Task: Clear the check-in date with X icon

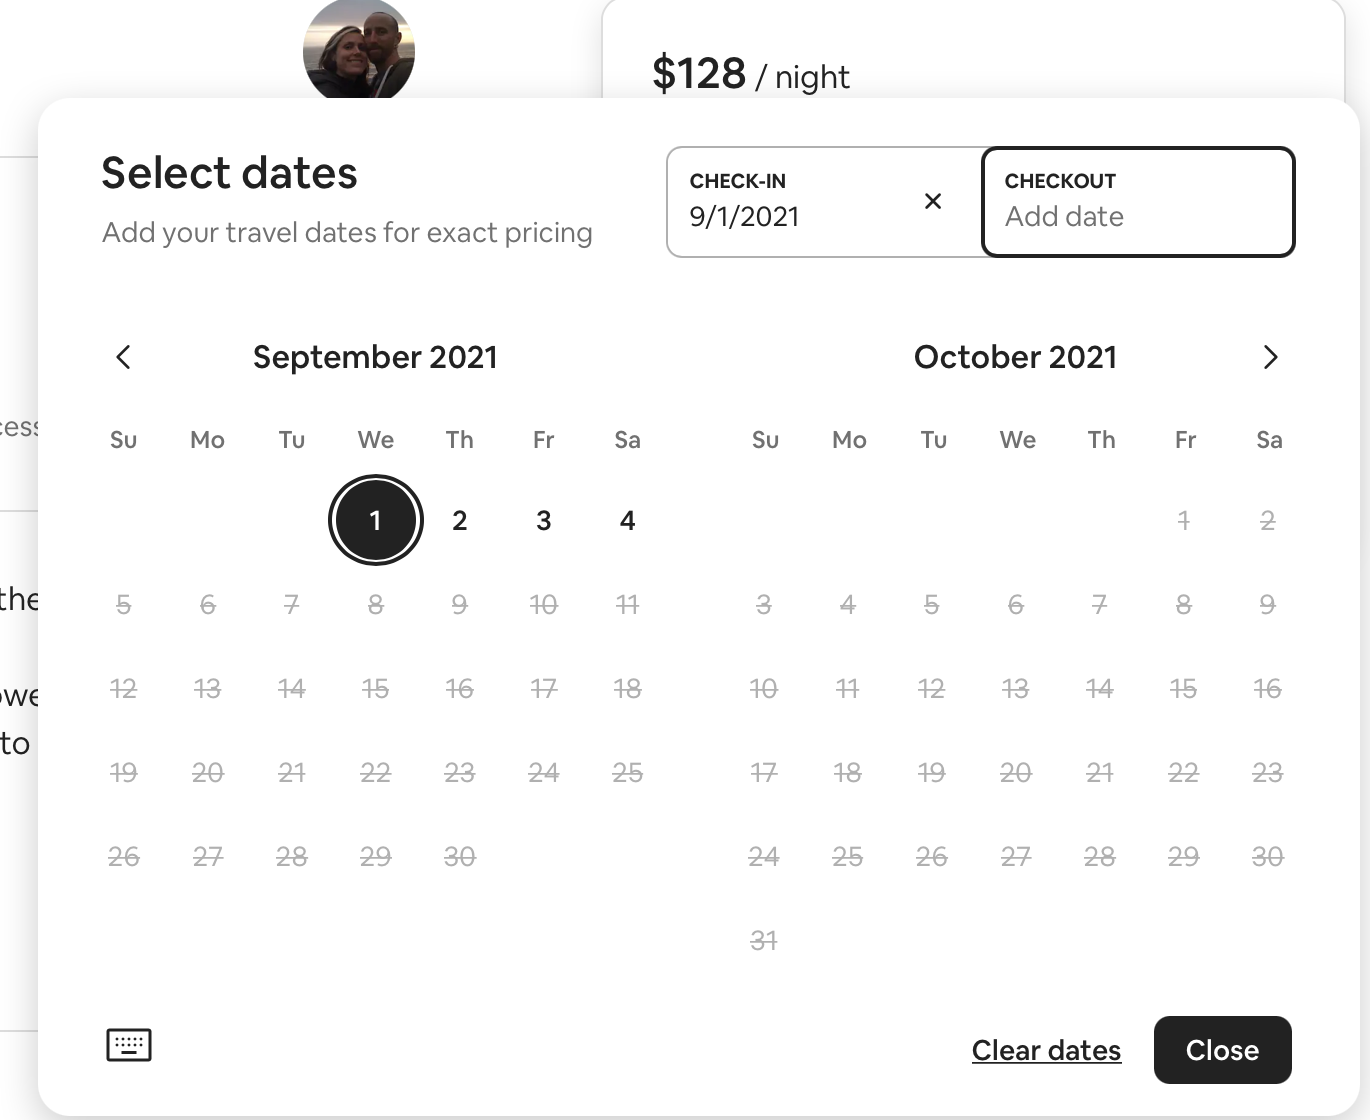Action: (932, 201)
